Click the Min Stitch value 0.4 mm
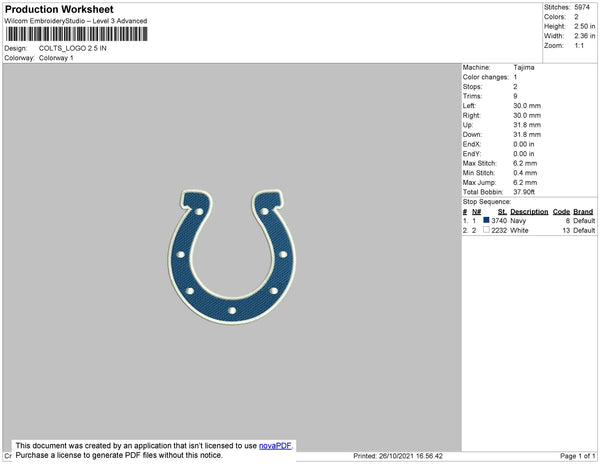600x464 pixels. click(525, 173)
